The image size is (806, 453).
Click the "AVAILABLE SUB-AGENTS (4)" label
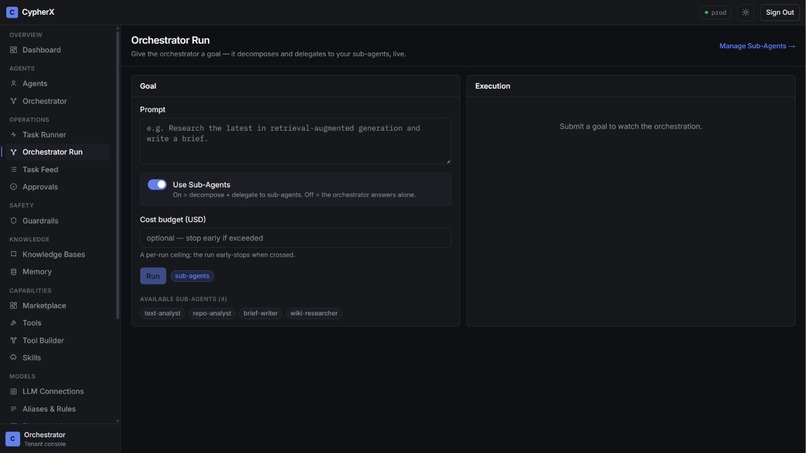pyautogui.click(x=183, y=299)
